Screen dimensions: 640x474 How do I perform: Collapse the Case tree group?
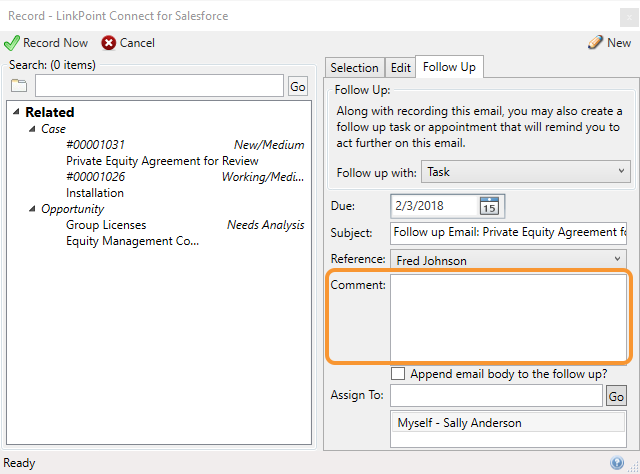pyautogui.click(x=32, y=129)
